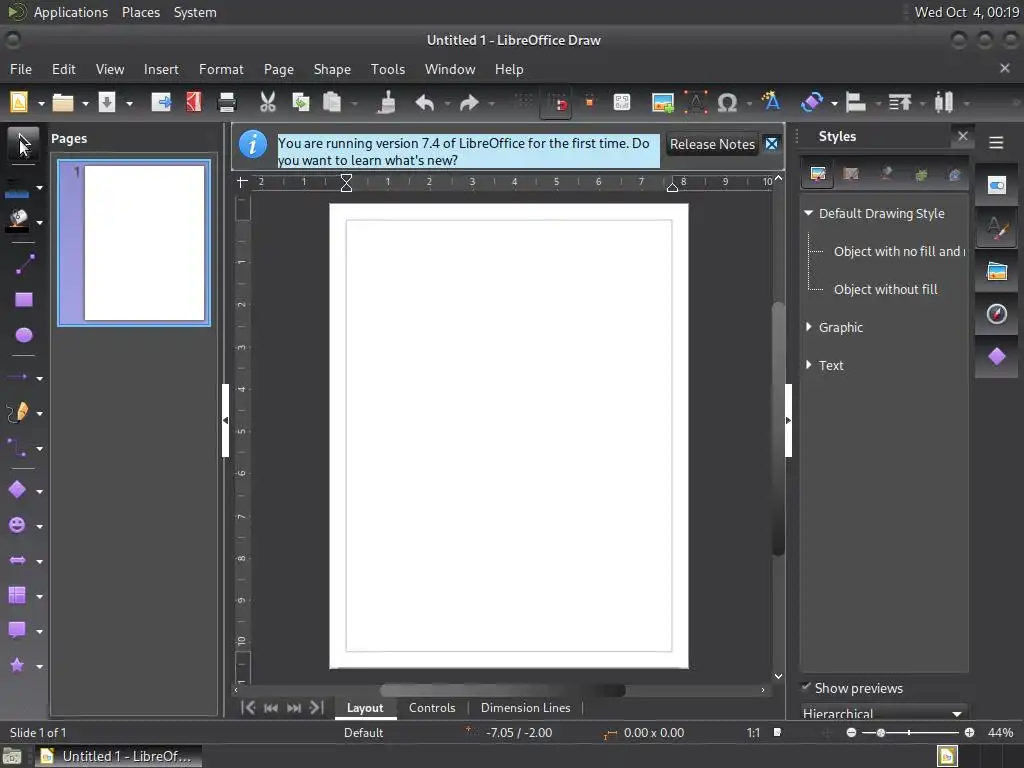Select the arrow Select tool
Image resolution: width=1024 pixels, height=768 pixels.
24,144
